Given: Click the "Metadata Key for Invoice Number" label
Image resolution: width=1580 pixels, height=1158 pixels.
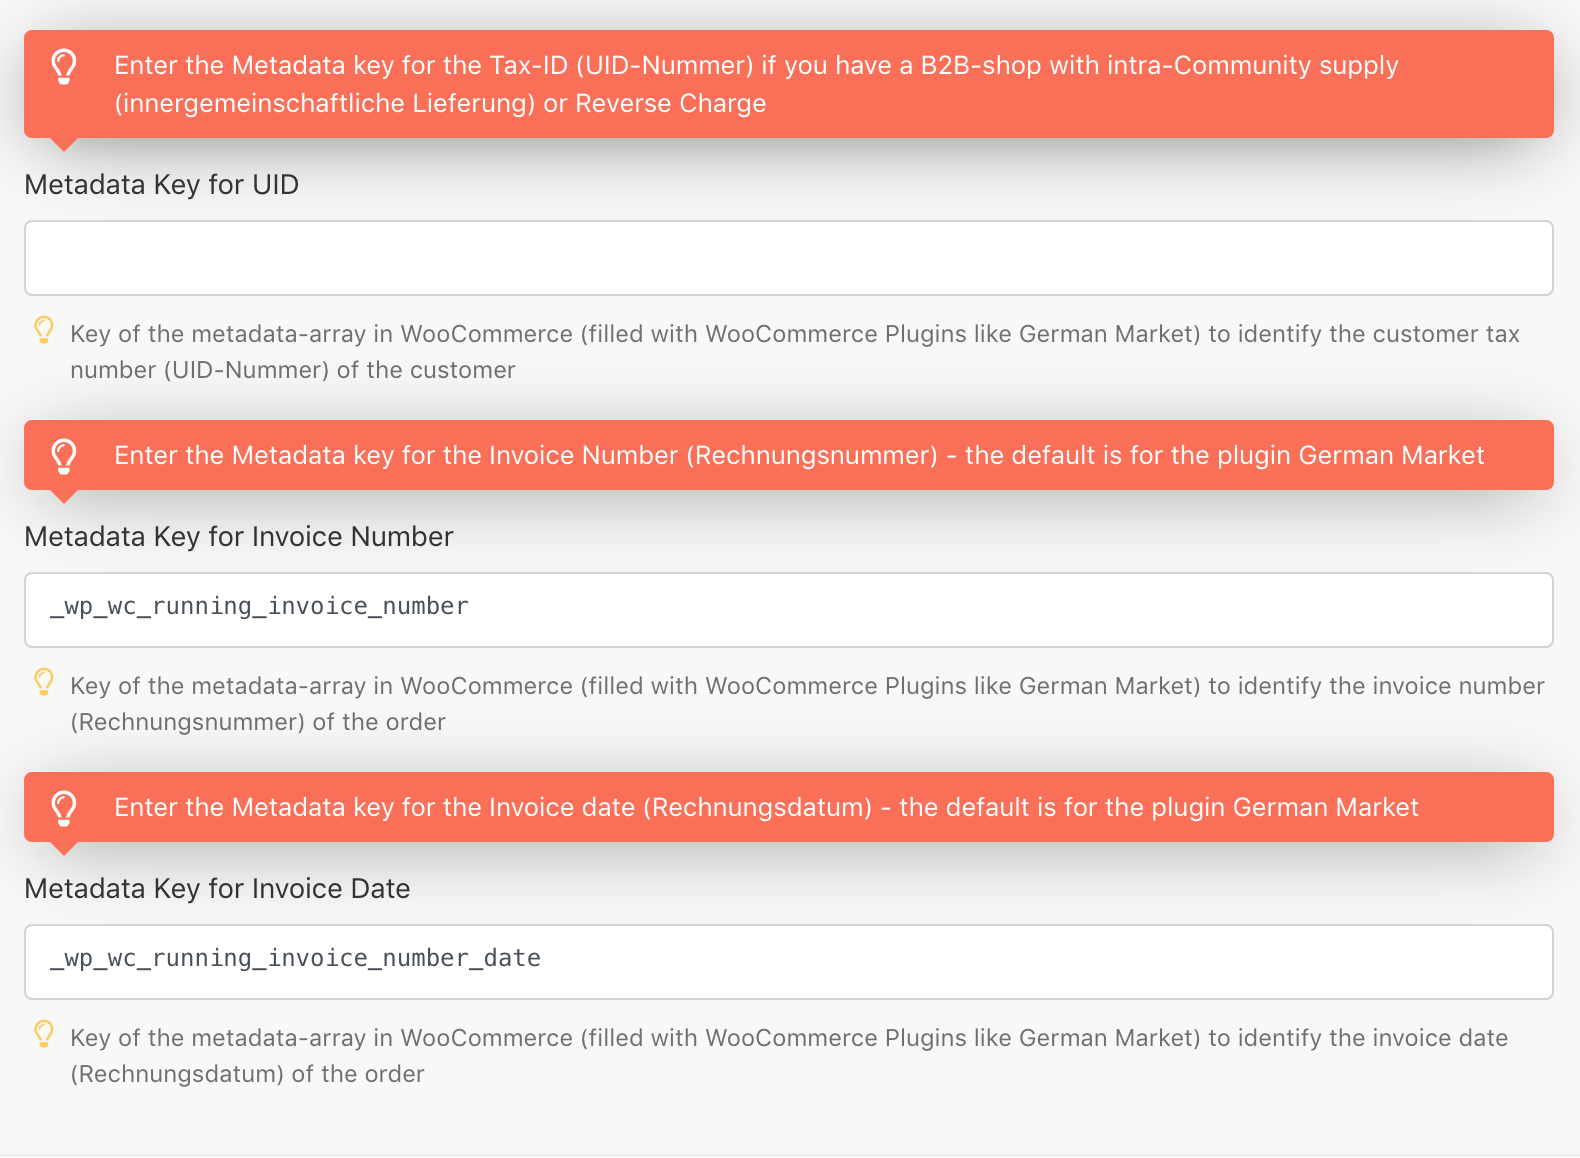Looking at the screenshot, I should click(239, 537).
